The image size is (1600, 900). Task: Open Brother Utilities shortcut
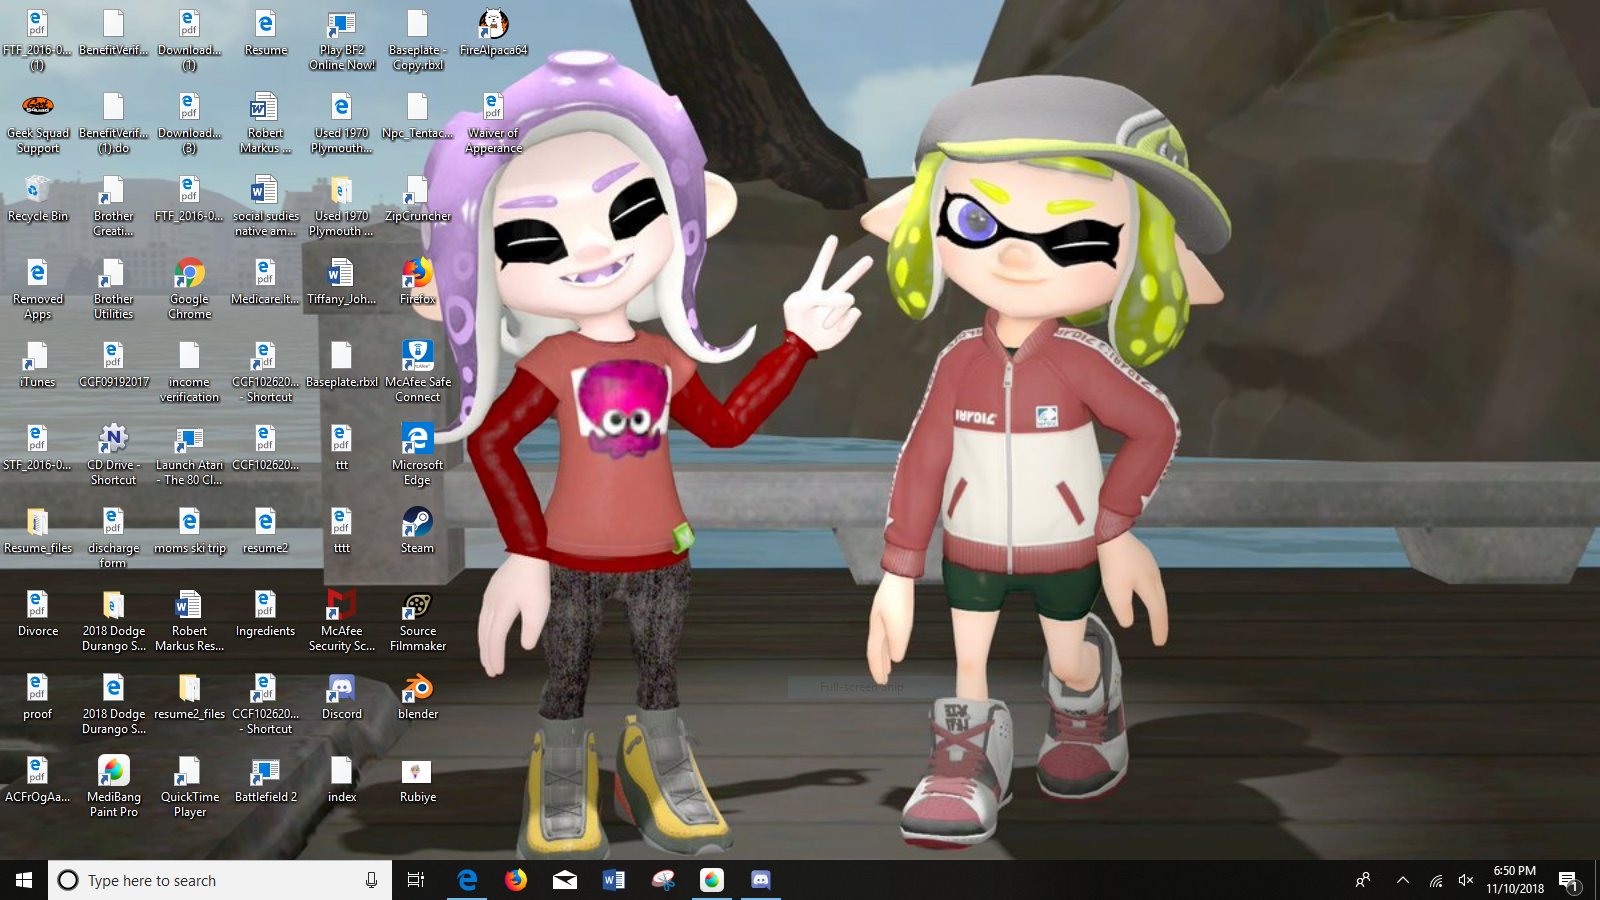[x=114, y=289]
